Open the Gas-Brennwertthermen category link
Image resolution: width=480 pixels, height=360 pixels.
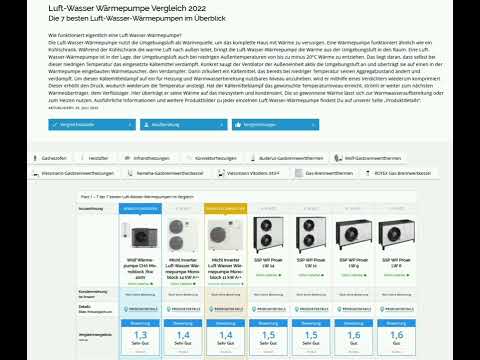329,173
